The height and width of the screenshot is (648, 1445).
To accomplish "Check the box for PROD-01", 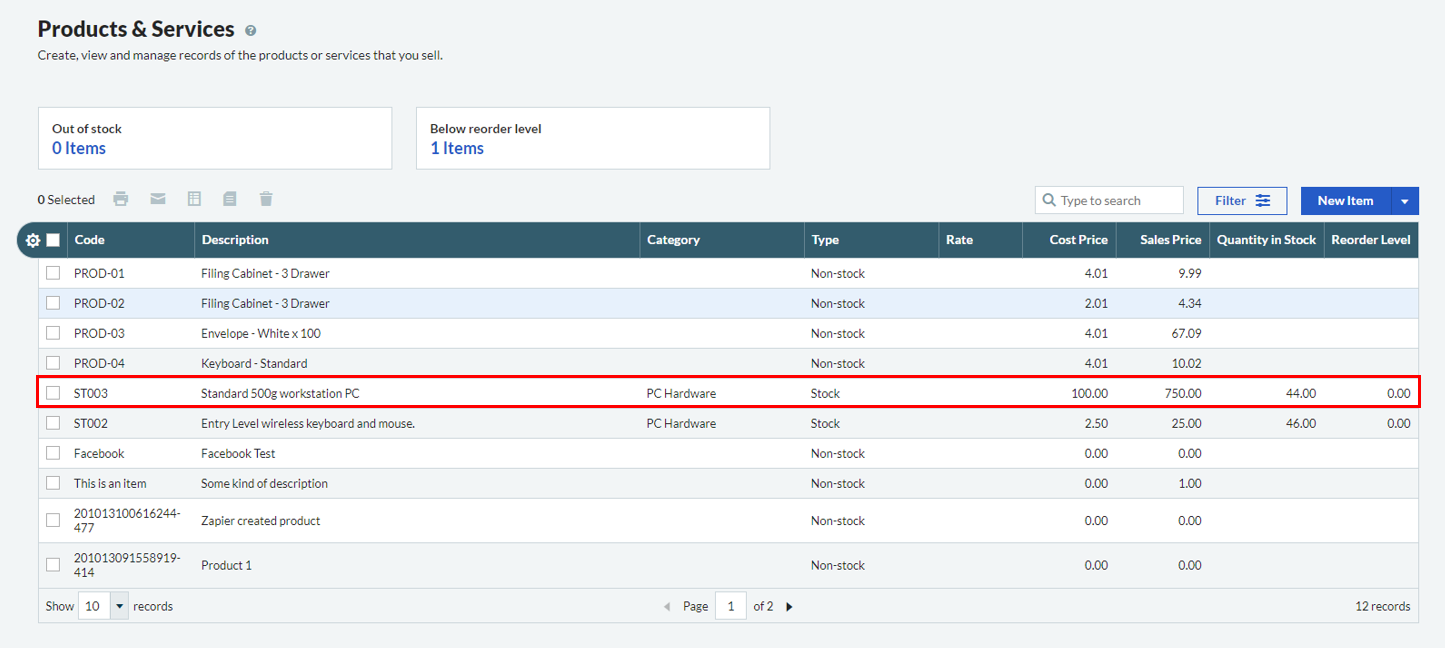I will (x=53, y=273).
